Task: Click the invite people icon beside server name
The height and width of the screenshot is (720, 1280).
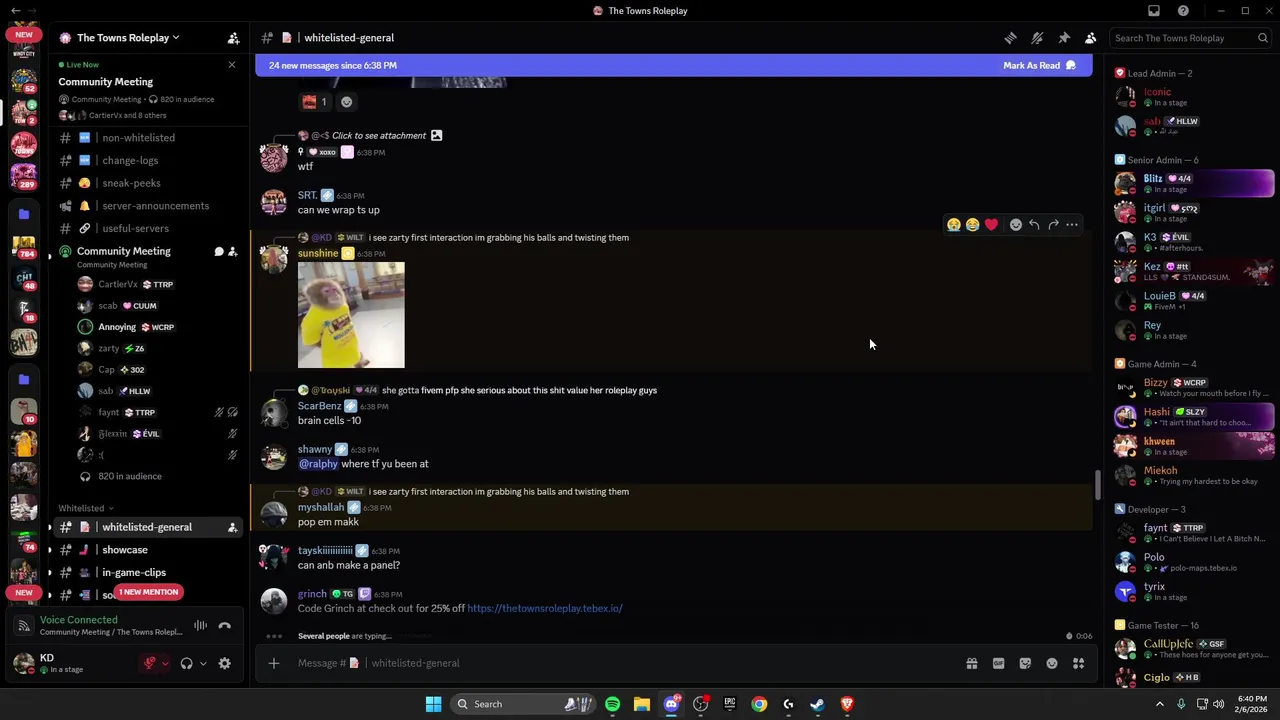Action: pyautogui.click(x=233, y=38)
